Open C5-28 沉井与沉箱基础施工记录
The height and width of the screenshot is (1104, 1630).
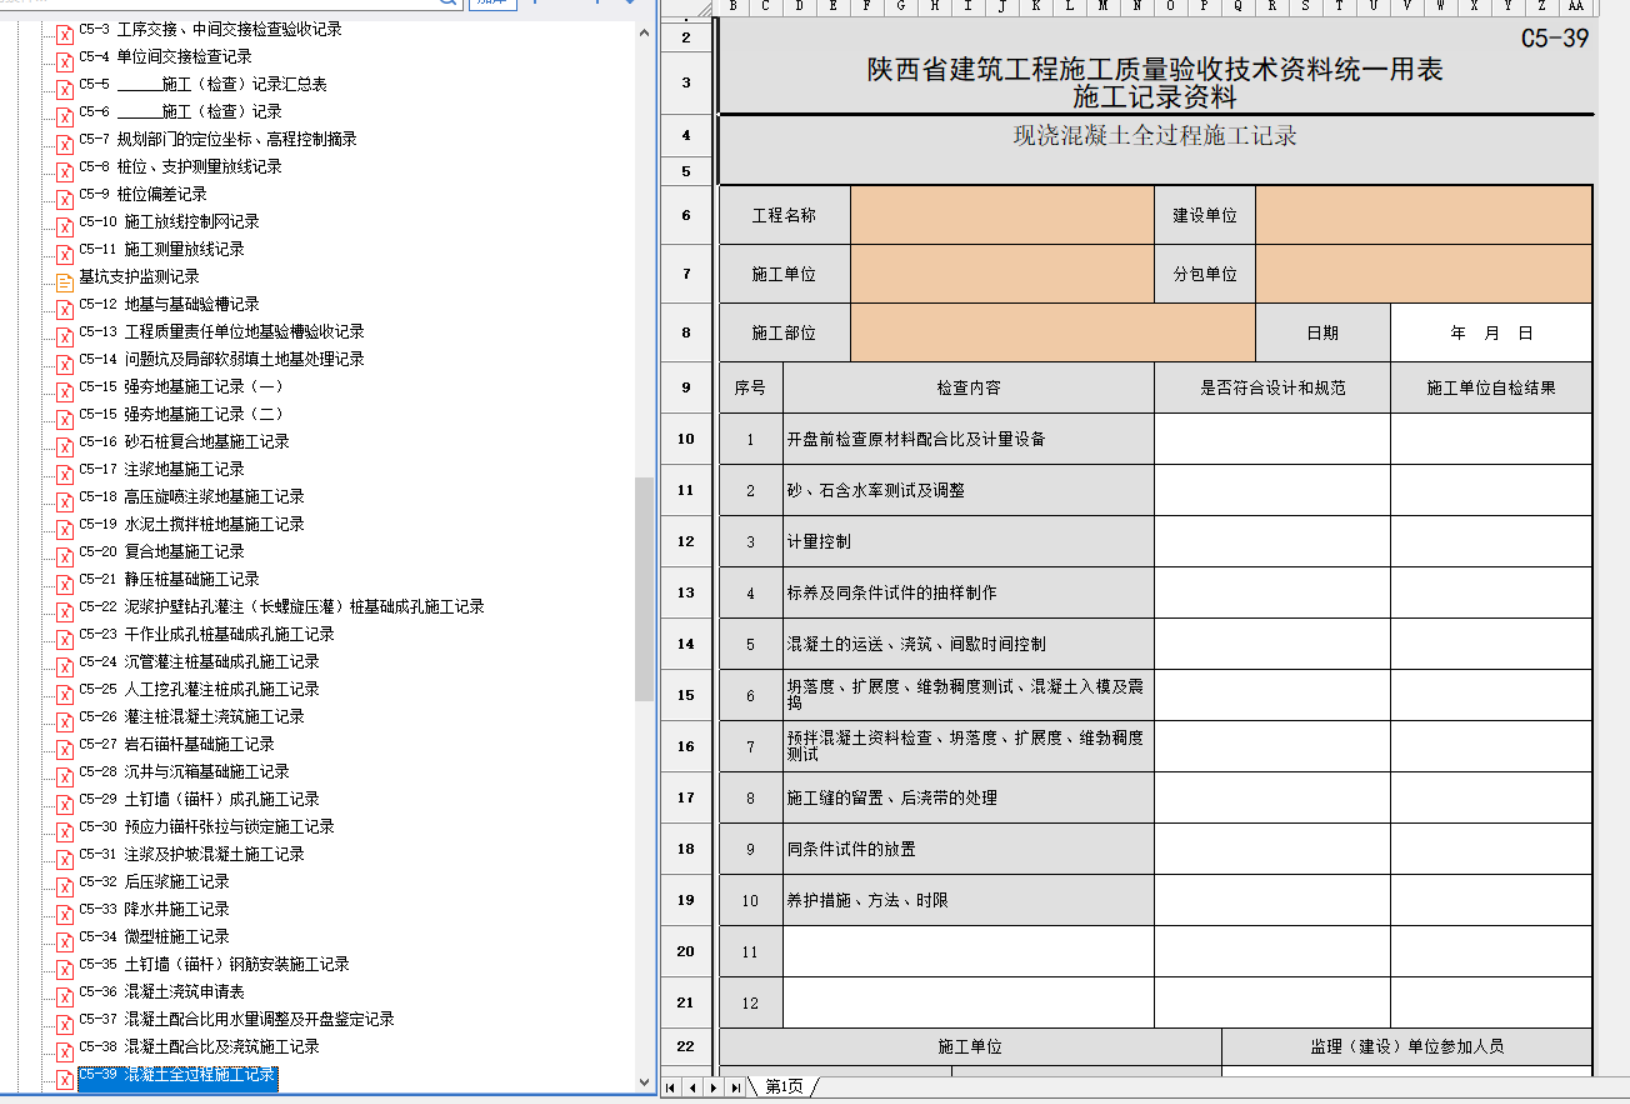click(184, 772)
